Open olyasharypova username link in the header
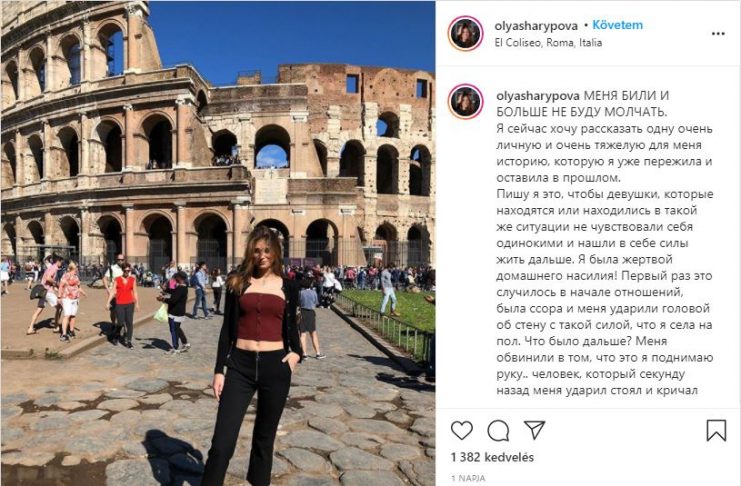 pos(536,26)
